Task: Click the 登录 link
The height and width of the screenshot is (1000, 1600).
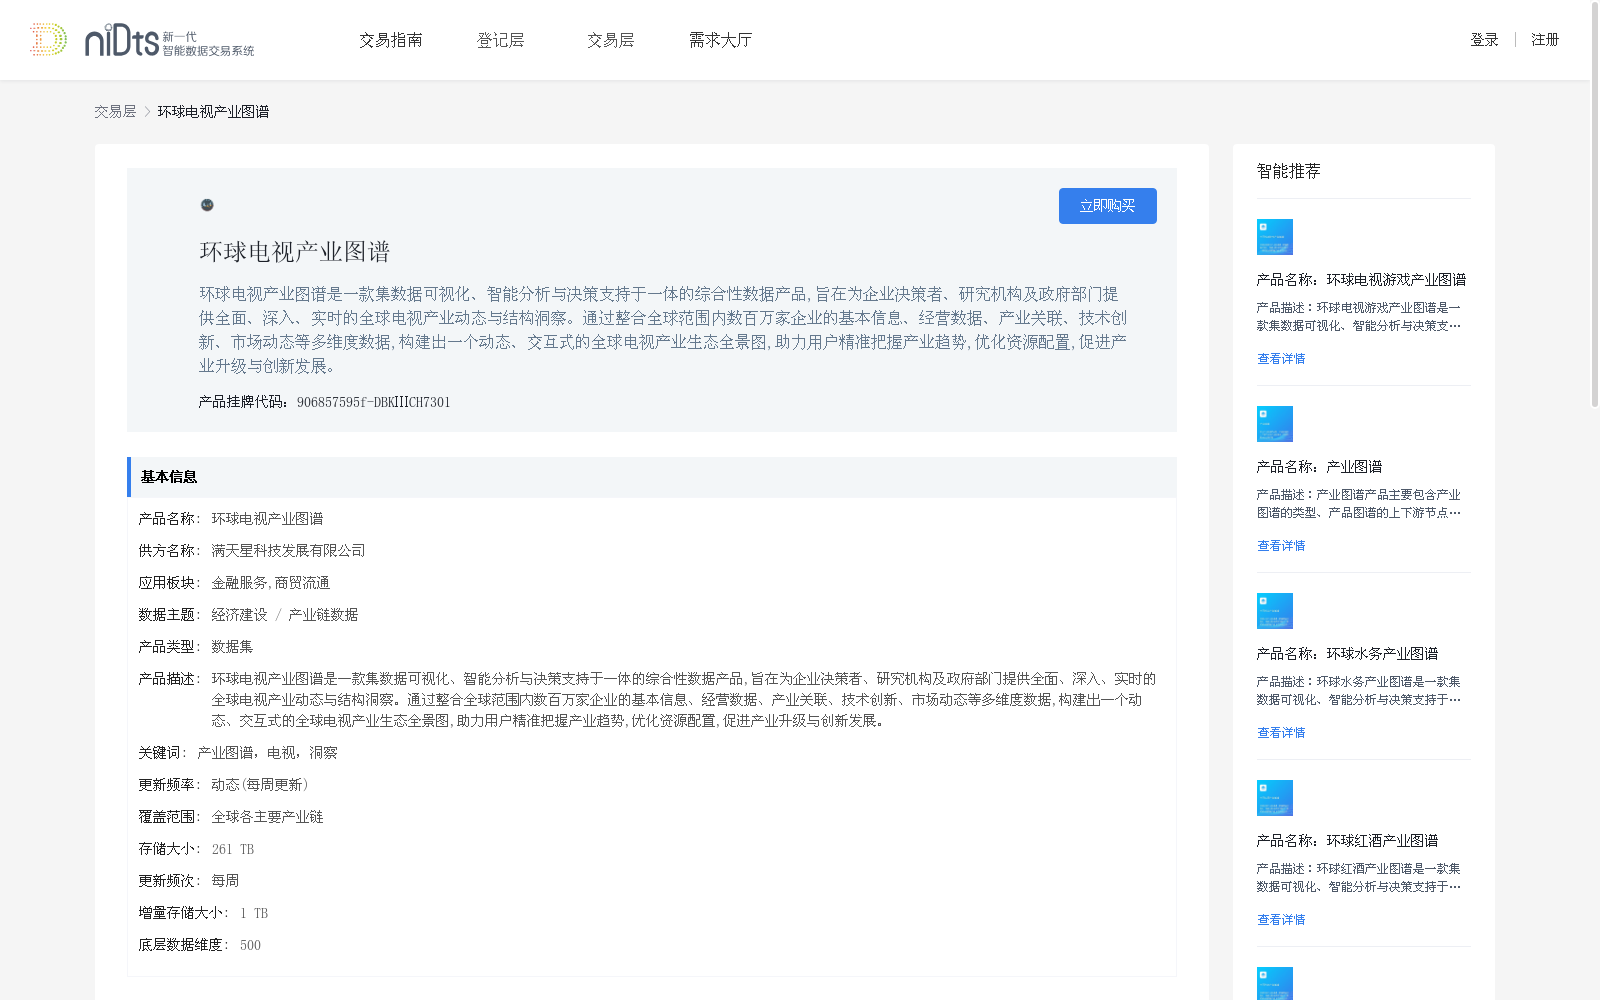Action: pyautogui.click(x=1484, y=40)
